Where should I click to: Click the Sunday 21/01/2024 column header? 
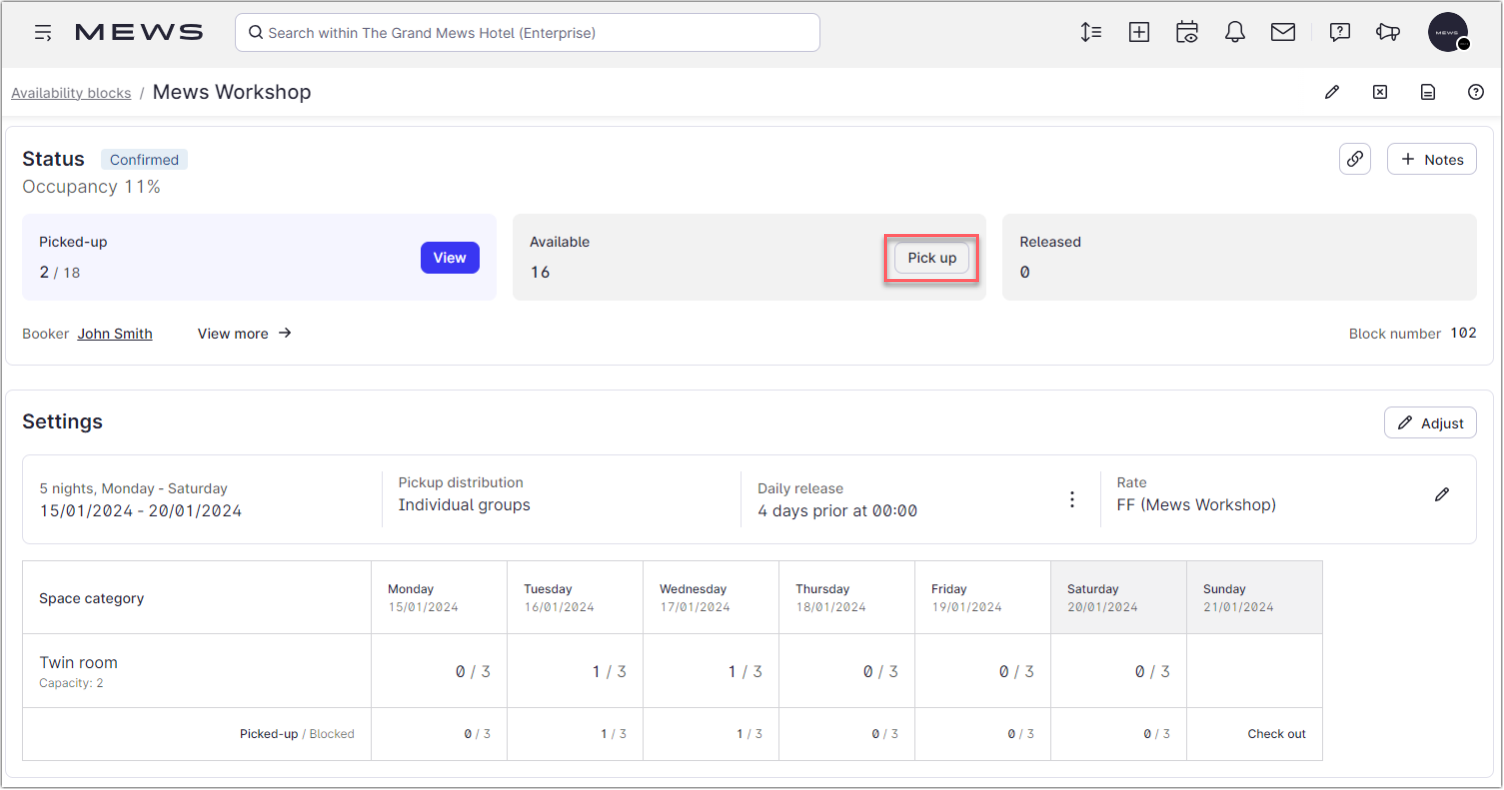1254,597
